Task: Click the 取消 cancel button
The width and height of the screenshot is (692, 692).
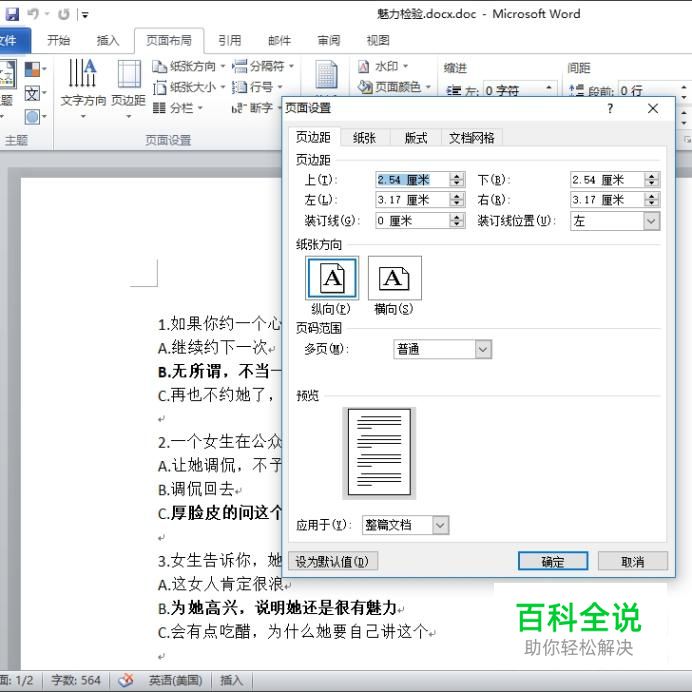Action: coord(632,561)
